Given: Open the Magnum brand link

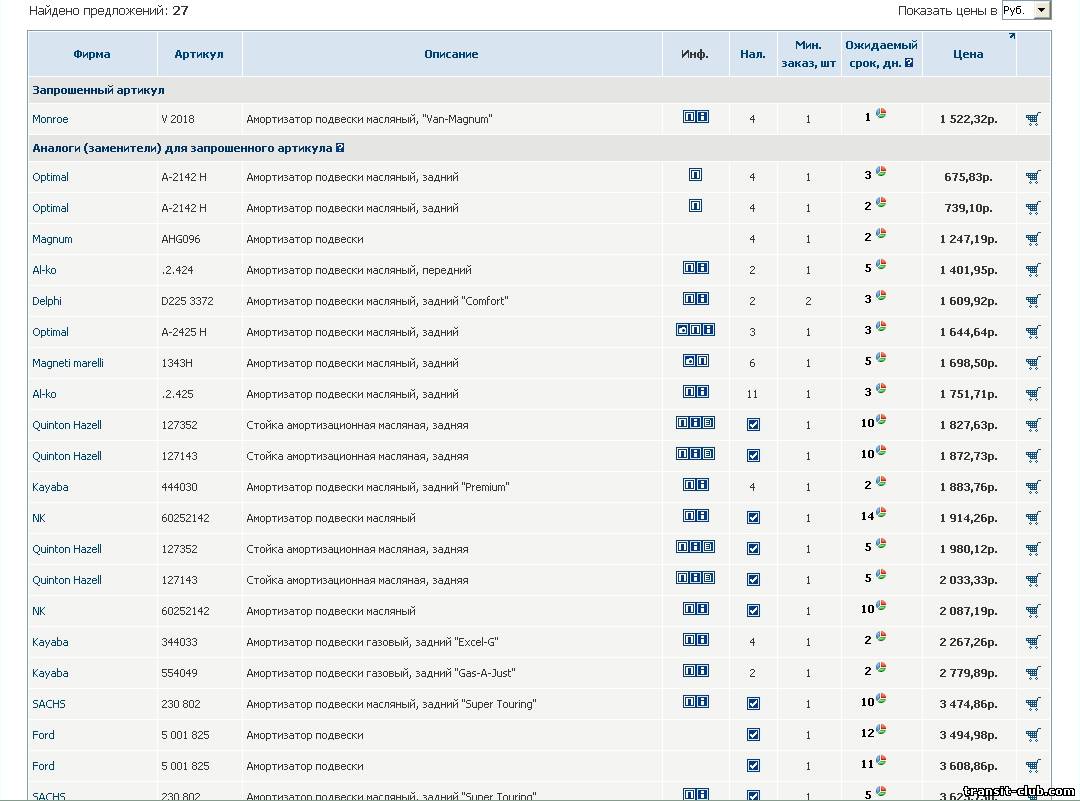Looking at the screenshot, I should coord(52,239).
